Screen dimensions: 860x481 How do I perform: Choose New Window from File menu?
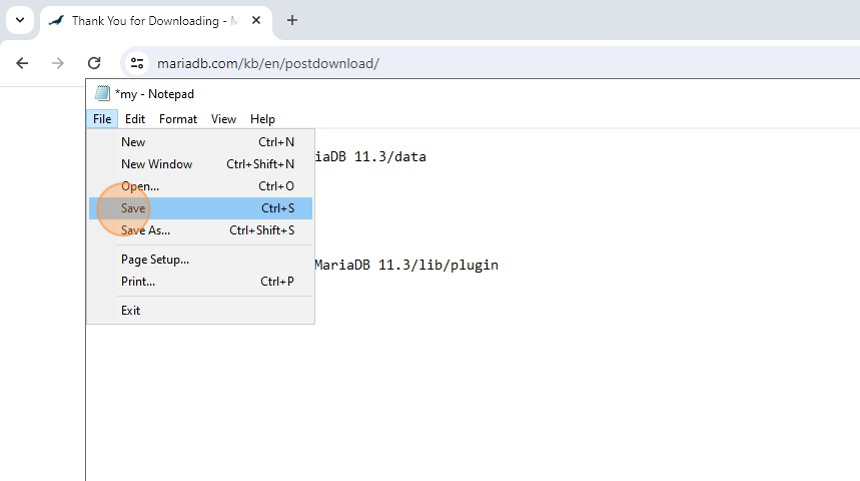[201, 164]
